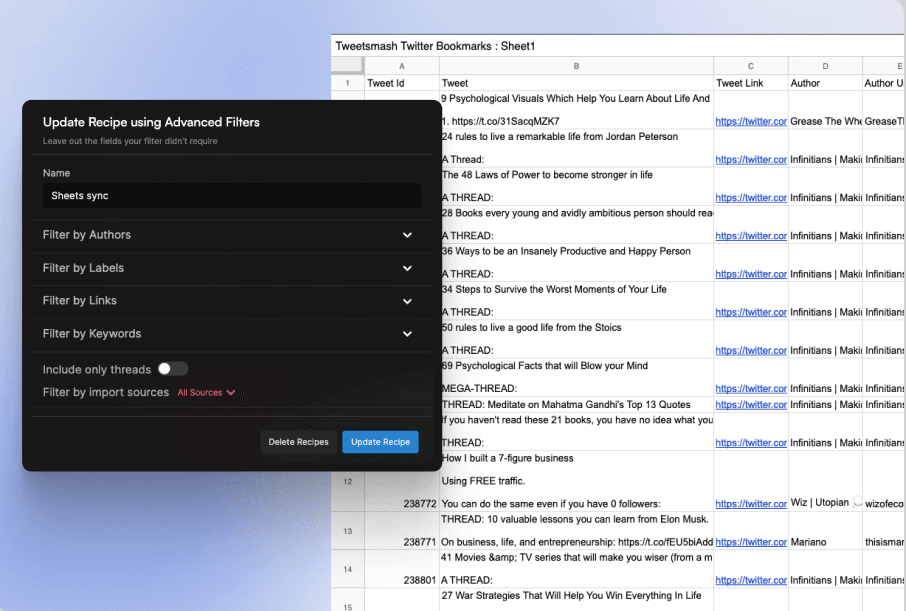Select row 14 header in spreadsheet
The image size is (906, 611).
[347, 569]
